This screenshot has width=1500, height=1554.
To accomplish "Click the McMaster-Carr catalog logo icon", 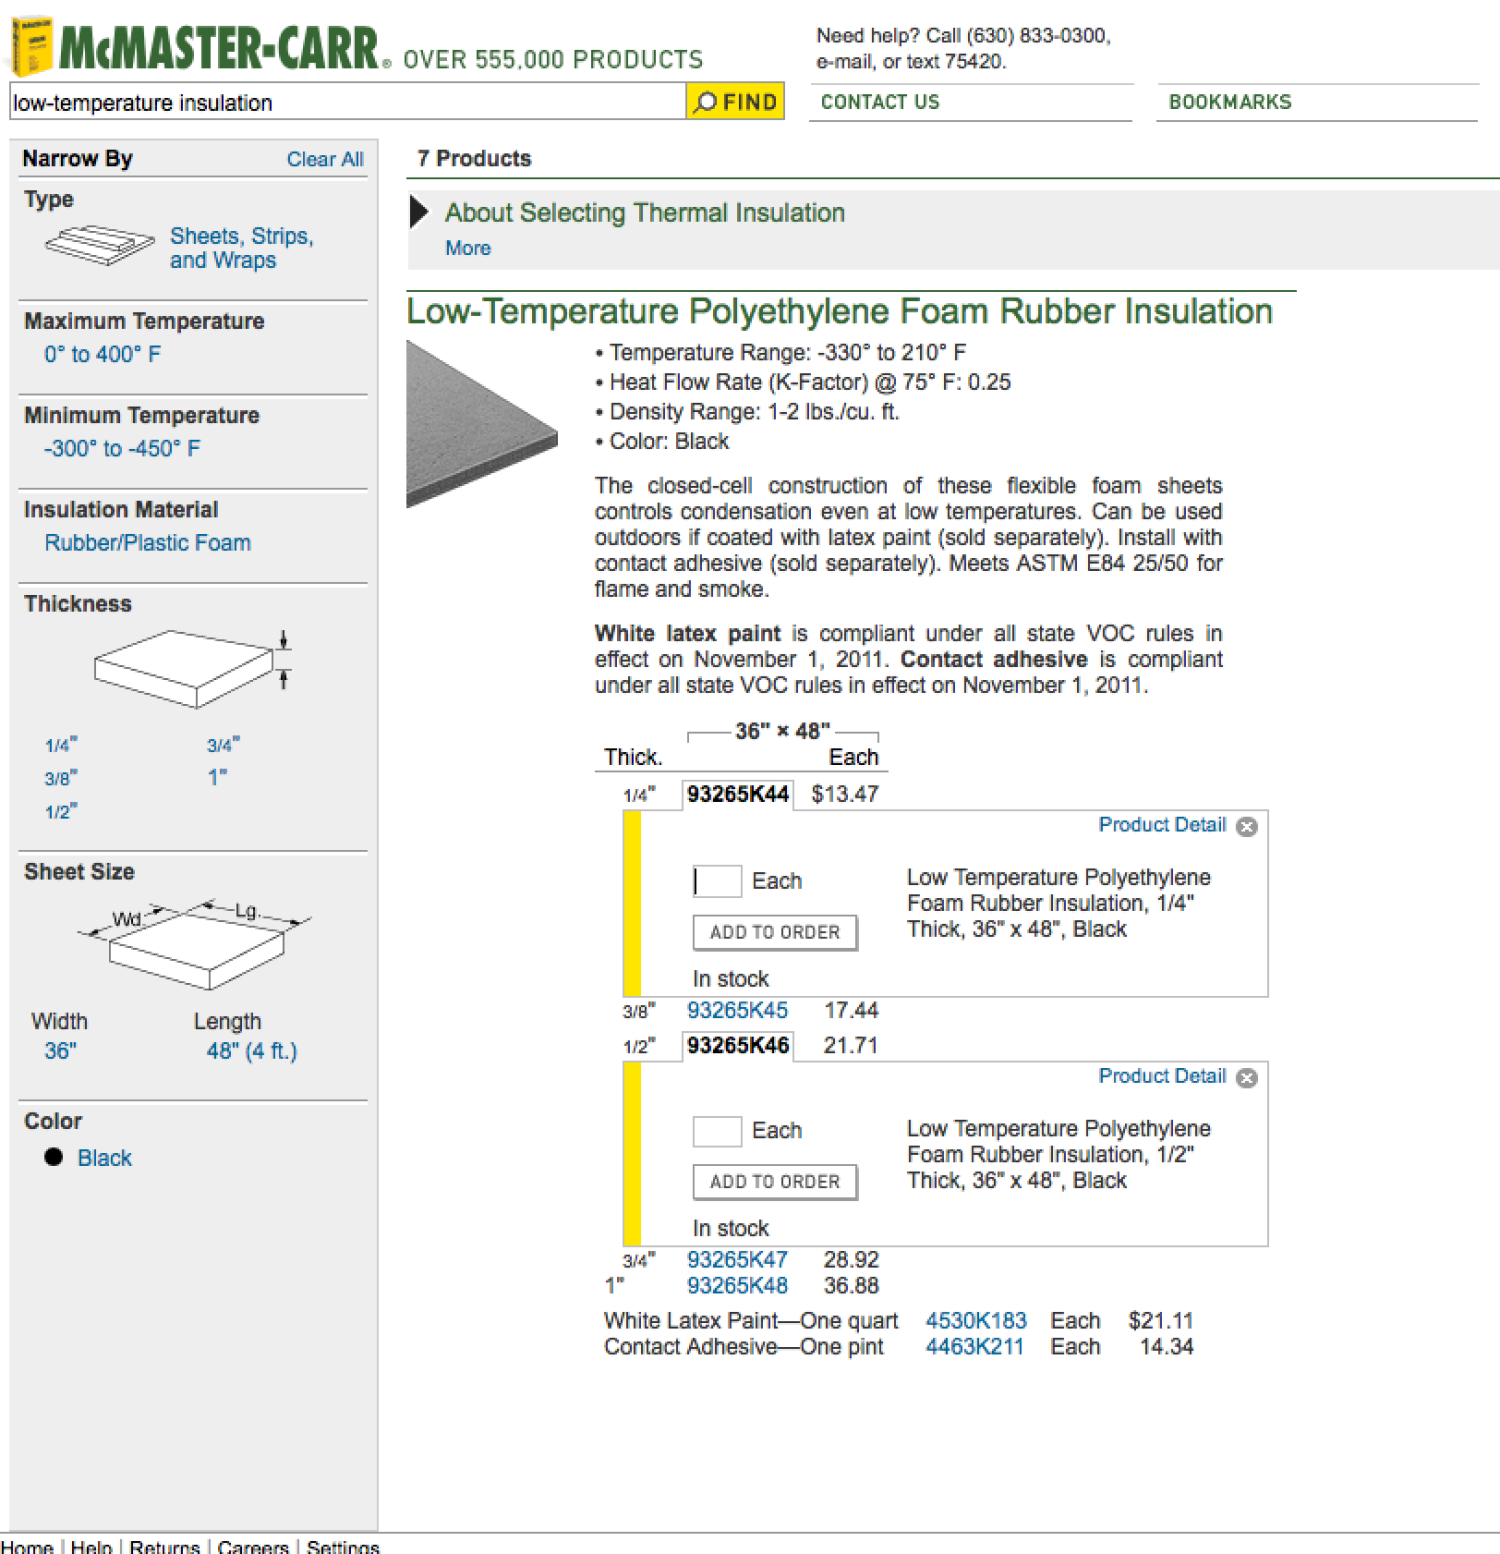I will (31, 46).
